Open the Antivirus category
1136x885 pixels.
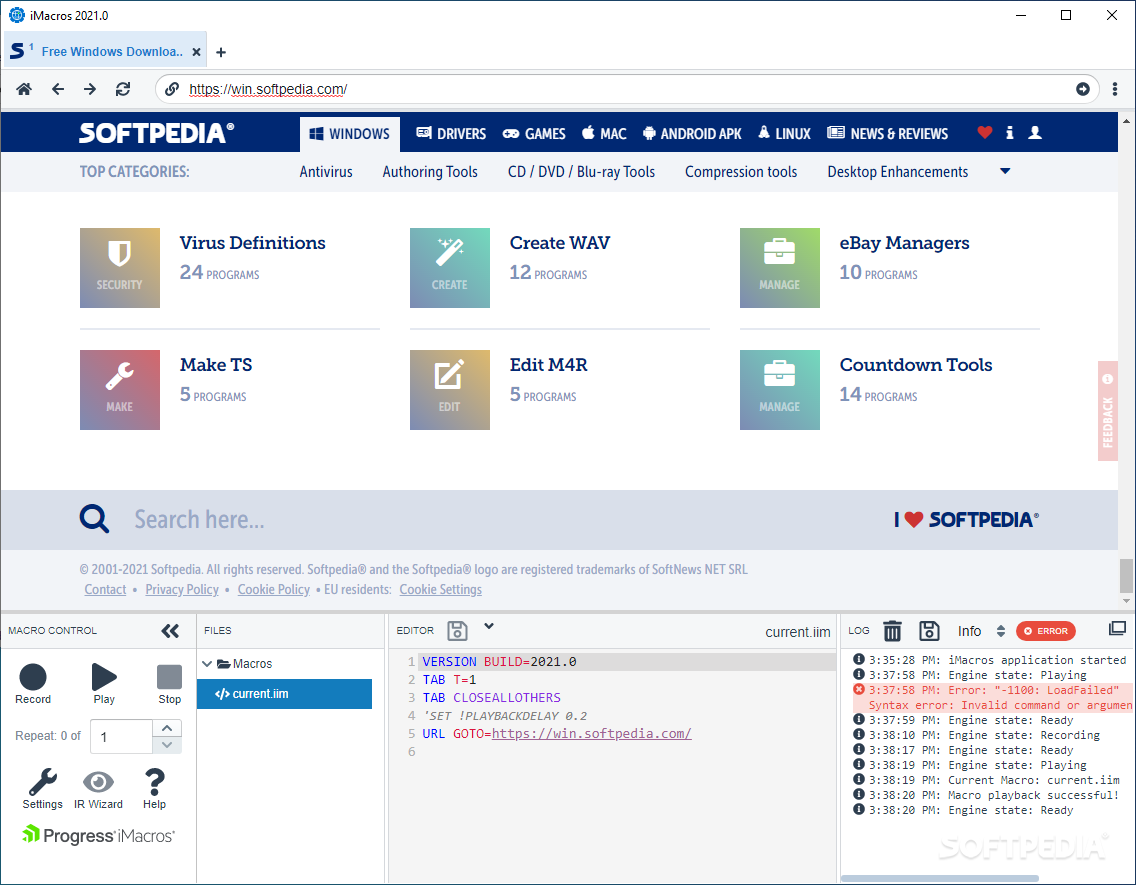pyautogui.click(x=326, y=172)
